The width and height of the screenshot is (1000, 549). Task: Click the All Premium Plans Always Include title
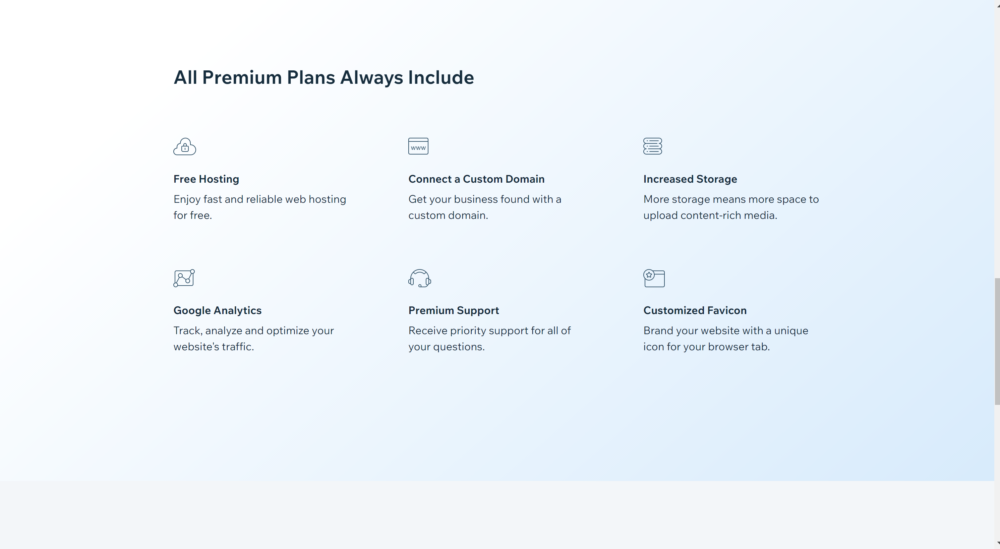click(x=323, y=77)
